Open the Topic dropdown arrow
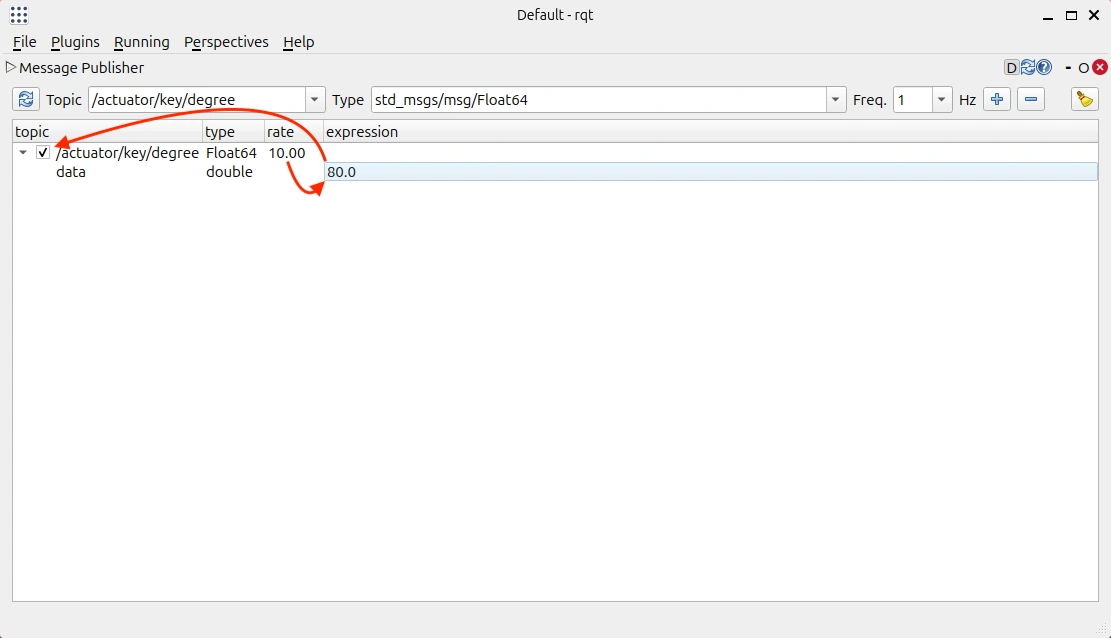Viewport: 1111px width, 638px height. click(315, 100)
